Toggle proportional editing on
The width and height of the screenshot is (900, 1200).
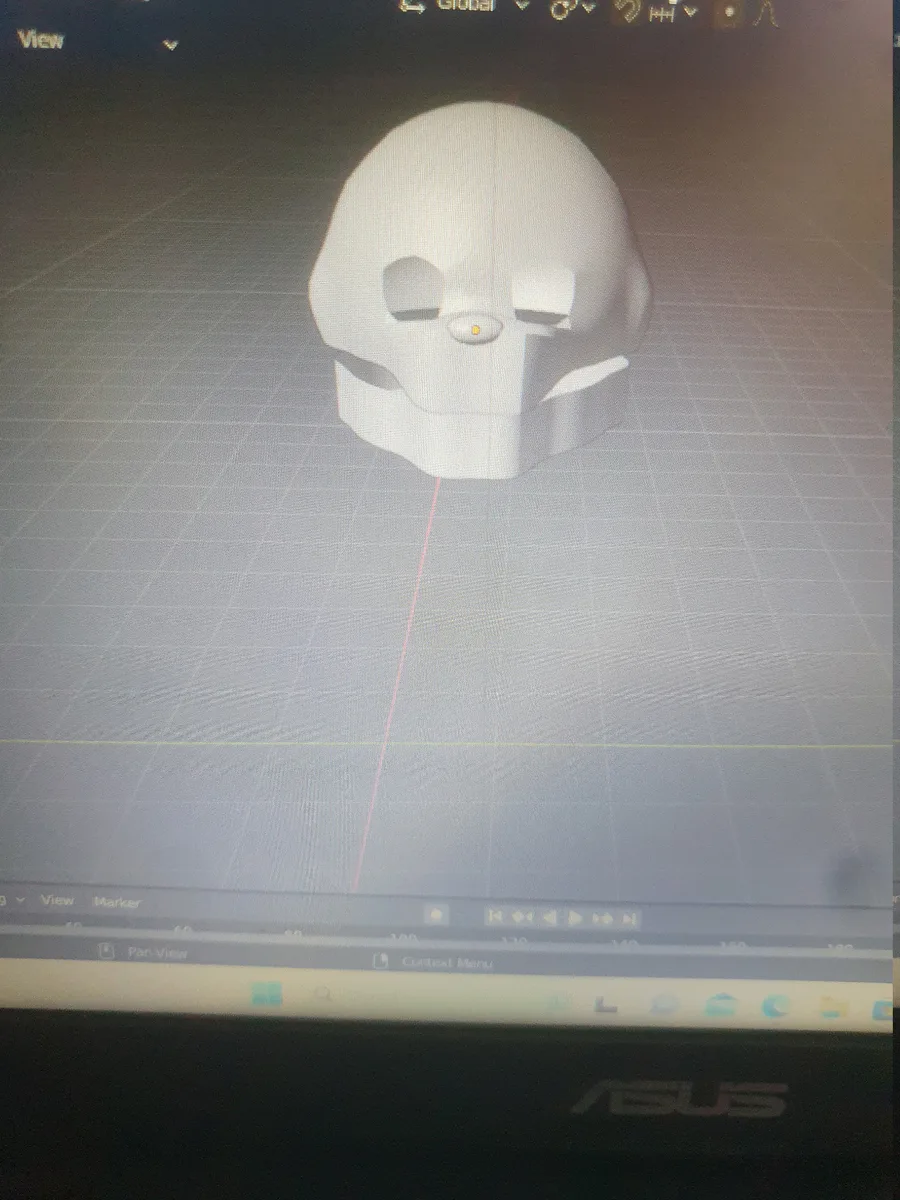tap(730, 12)
